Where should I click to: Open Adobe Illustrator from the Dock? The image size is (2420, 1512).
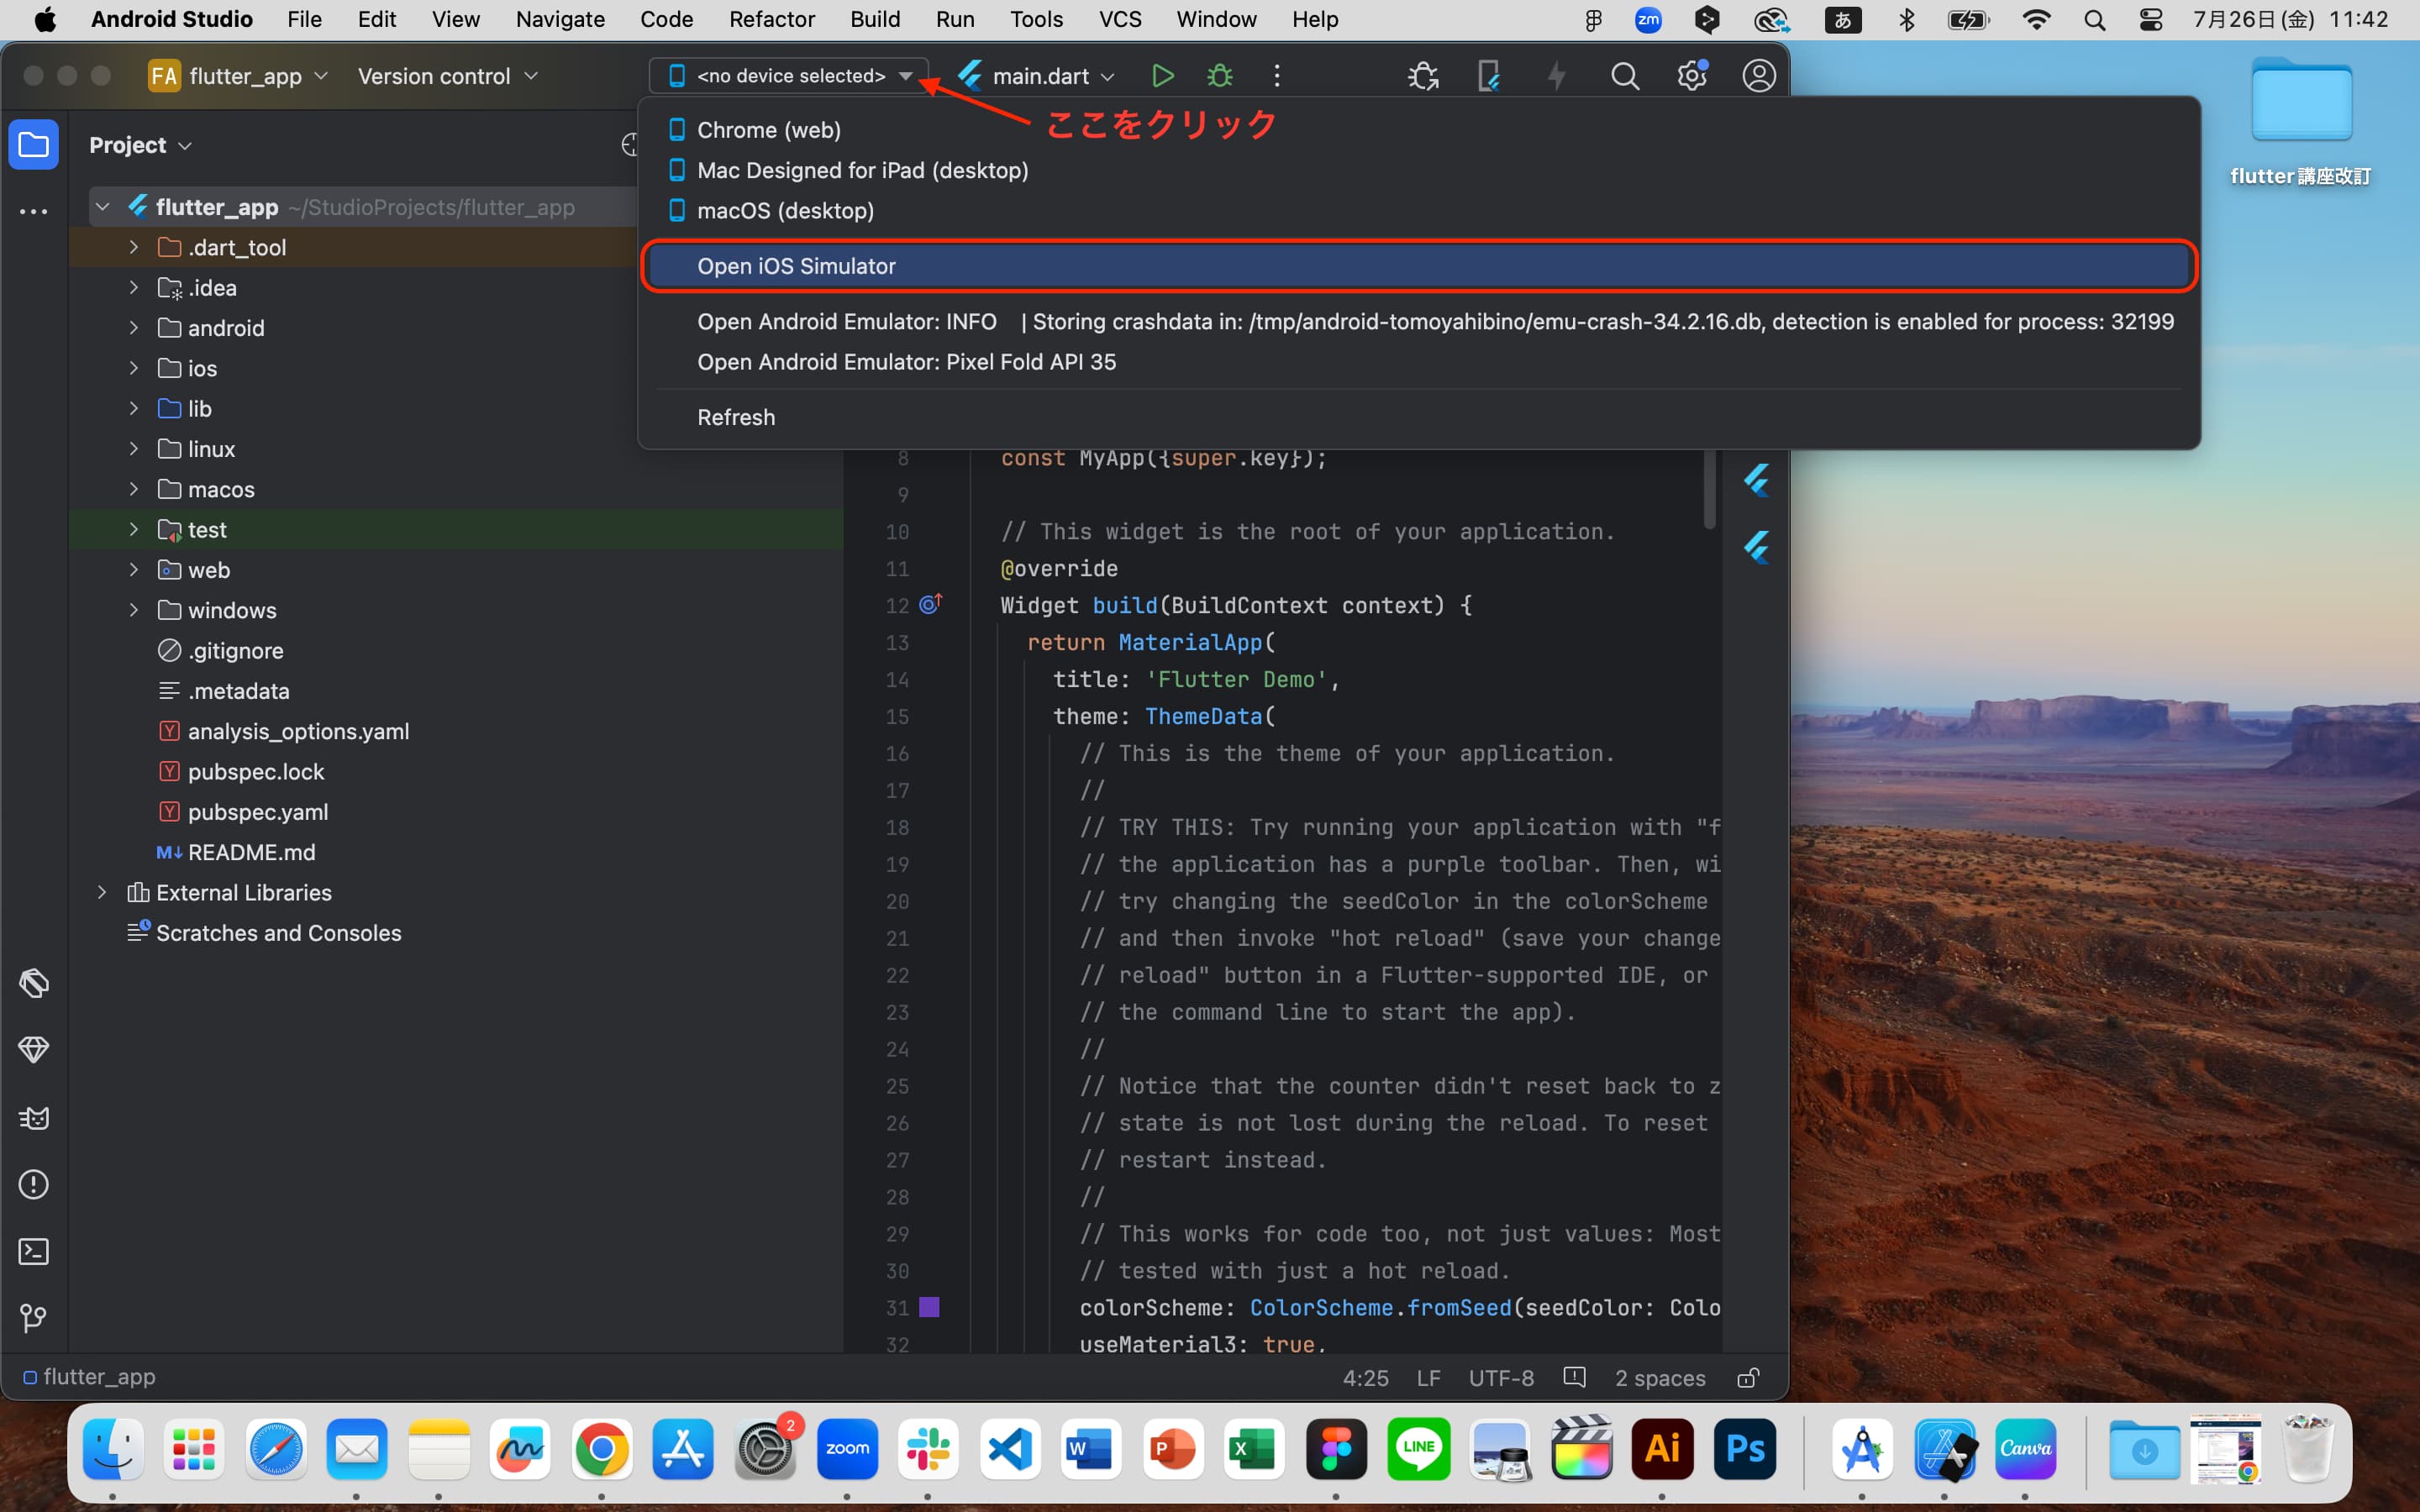pyautogui.click(x=1662, y=1449)
